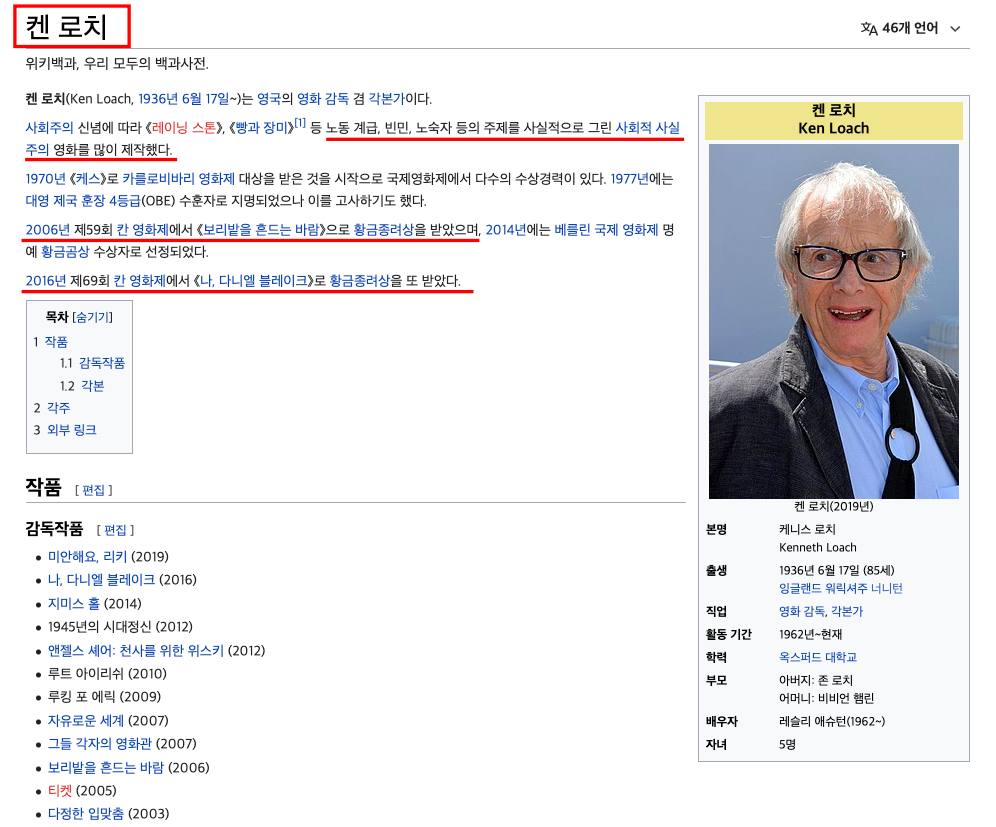Open the 베를린 국제 영화제 link
Image resolution: width=996 pixels, height=827 pixels.
tap(606, 229)
